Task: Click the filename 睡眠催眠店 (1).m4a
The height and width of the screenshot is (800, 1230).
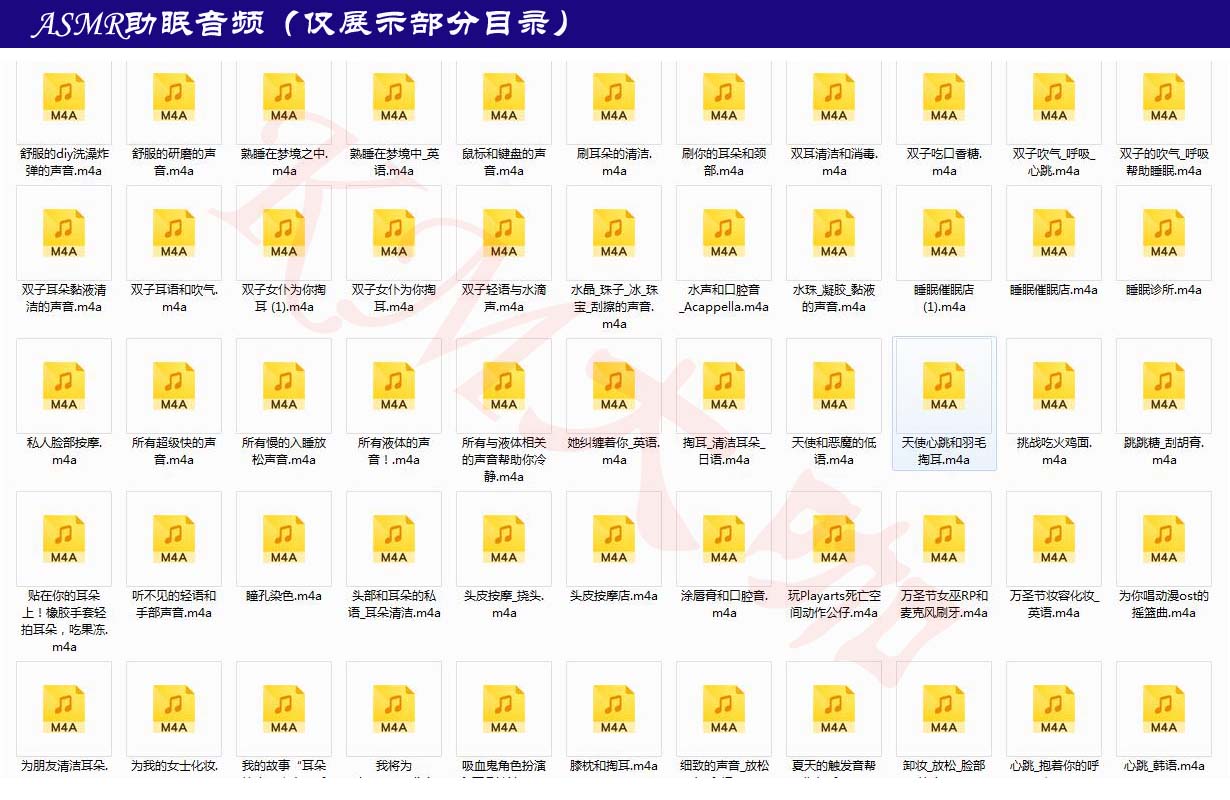Action: coord(944,298)
